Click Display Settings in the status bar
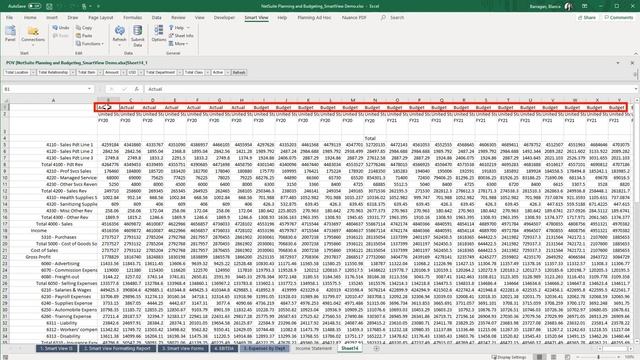Viewport: 640px width, 360px height. [509, 357]
